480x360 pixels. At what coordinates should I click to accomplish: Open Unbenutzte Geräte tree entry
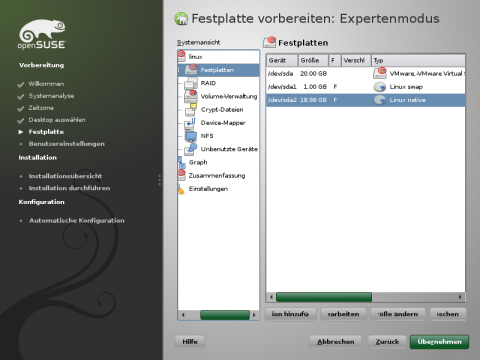coord(229,149)
